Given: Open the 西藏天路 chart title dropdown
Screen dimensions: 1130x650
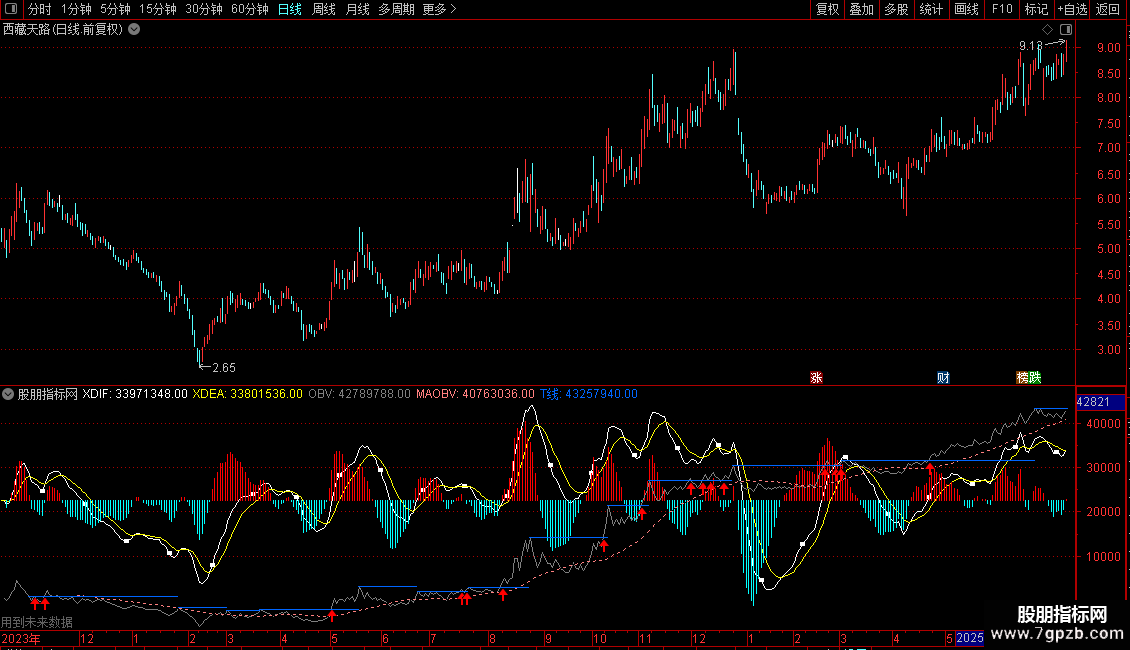Looking at the screenshot, I should [x=134, y=30].
